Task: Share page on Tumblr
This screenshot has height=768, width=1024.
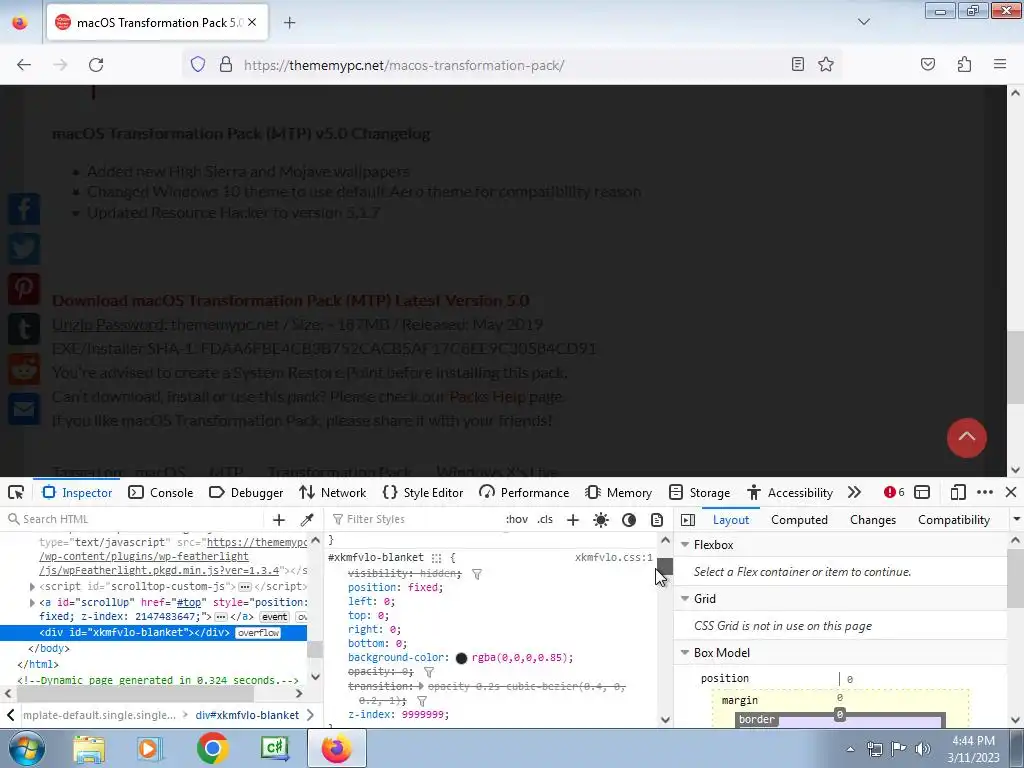Action: pyautogui.click(x=24, y=328)
